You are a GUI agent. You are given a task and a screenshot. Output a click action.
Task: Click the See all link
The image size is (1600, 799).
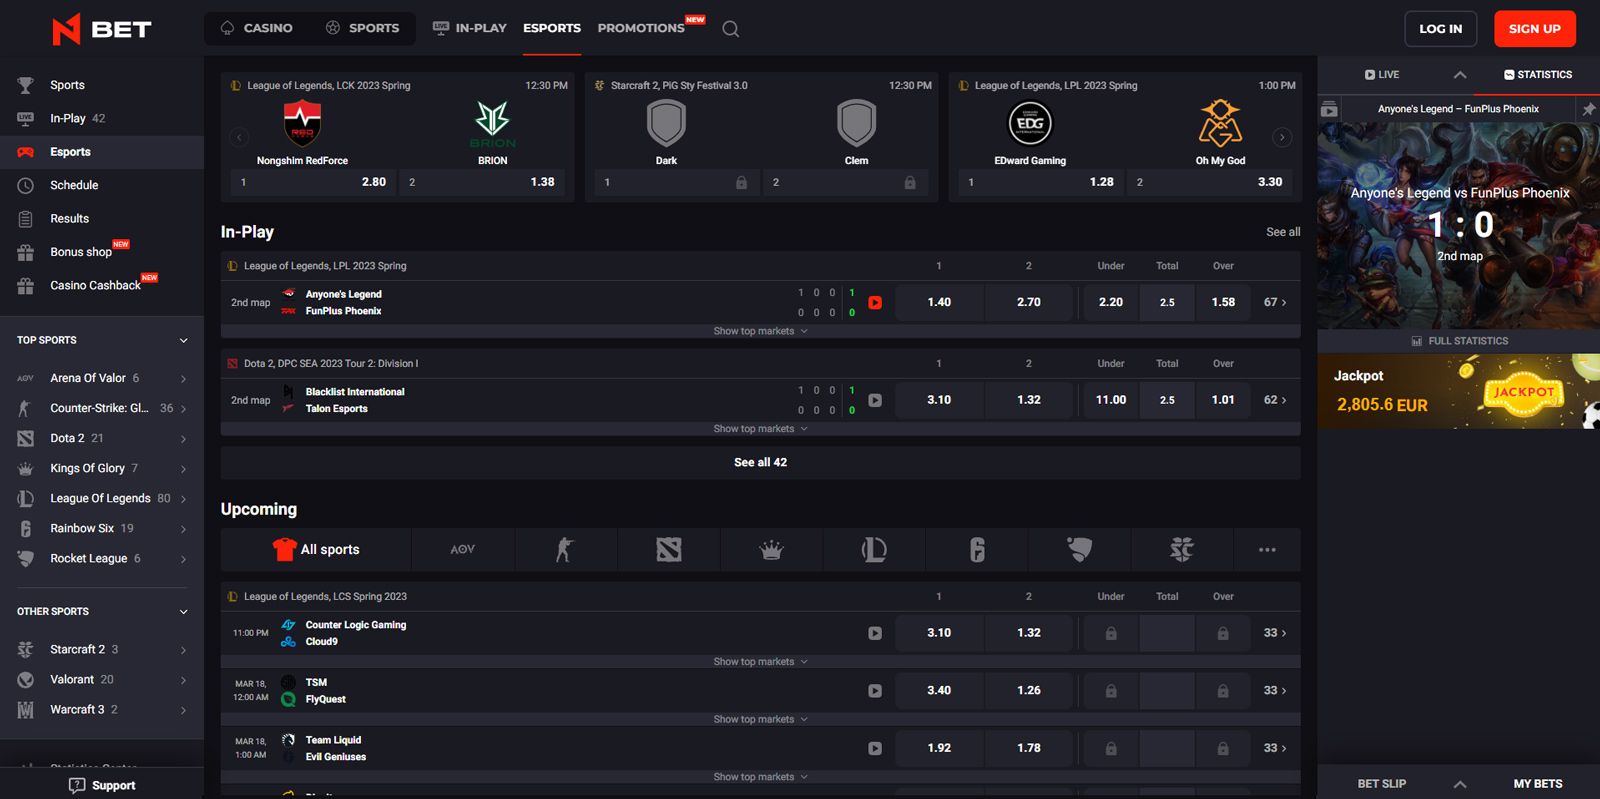(x=1283, y=232)
